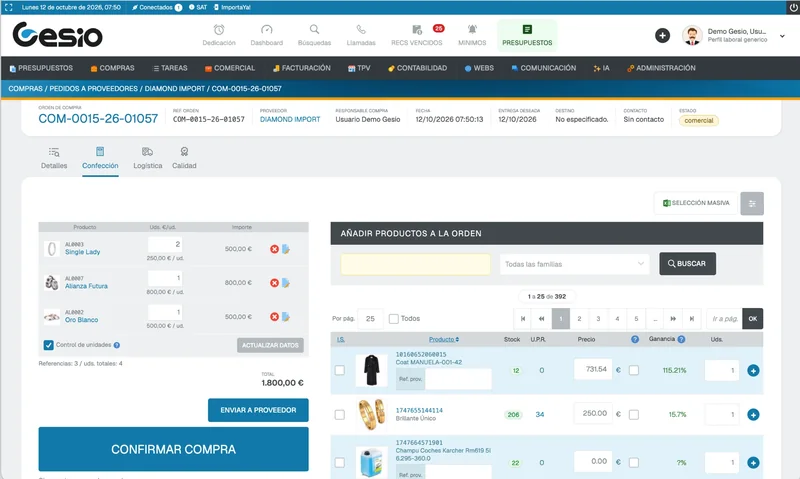Click OK button next to page input
The image size is (800, 479).
tap(753, 319)
